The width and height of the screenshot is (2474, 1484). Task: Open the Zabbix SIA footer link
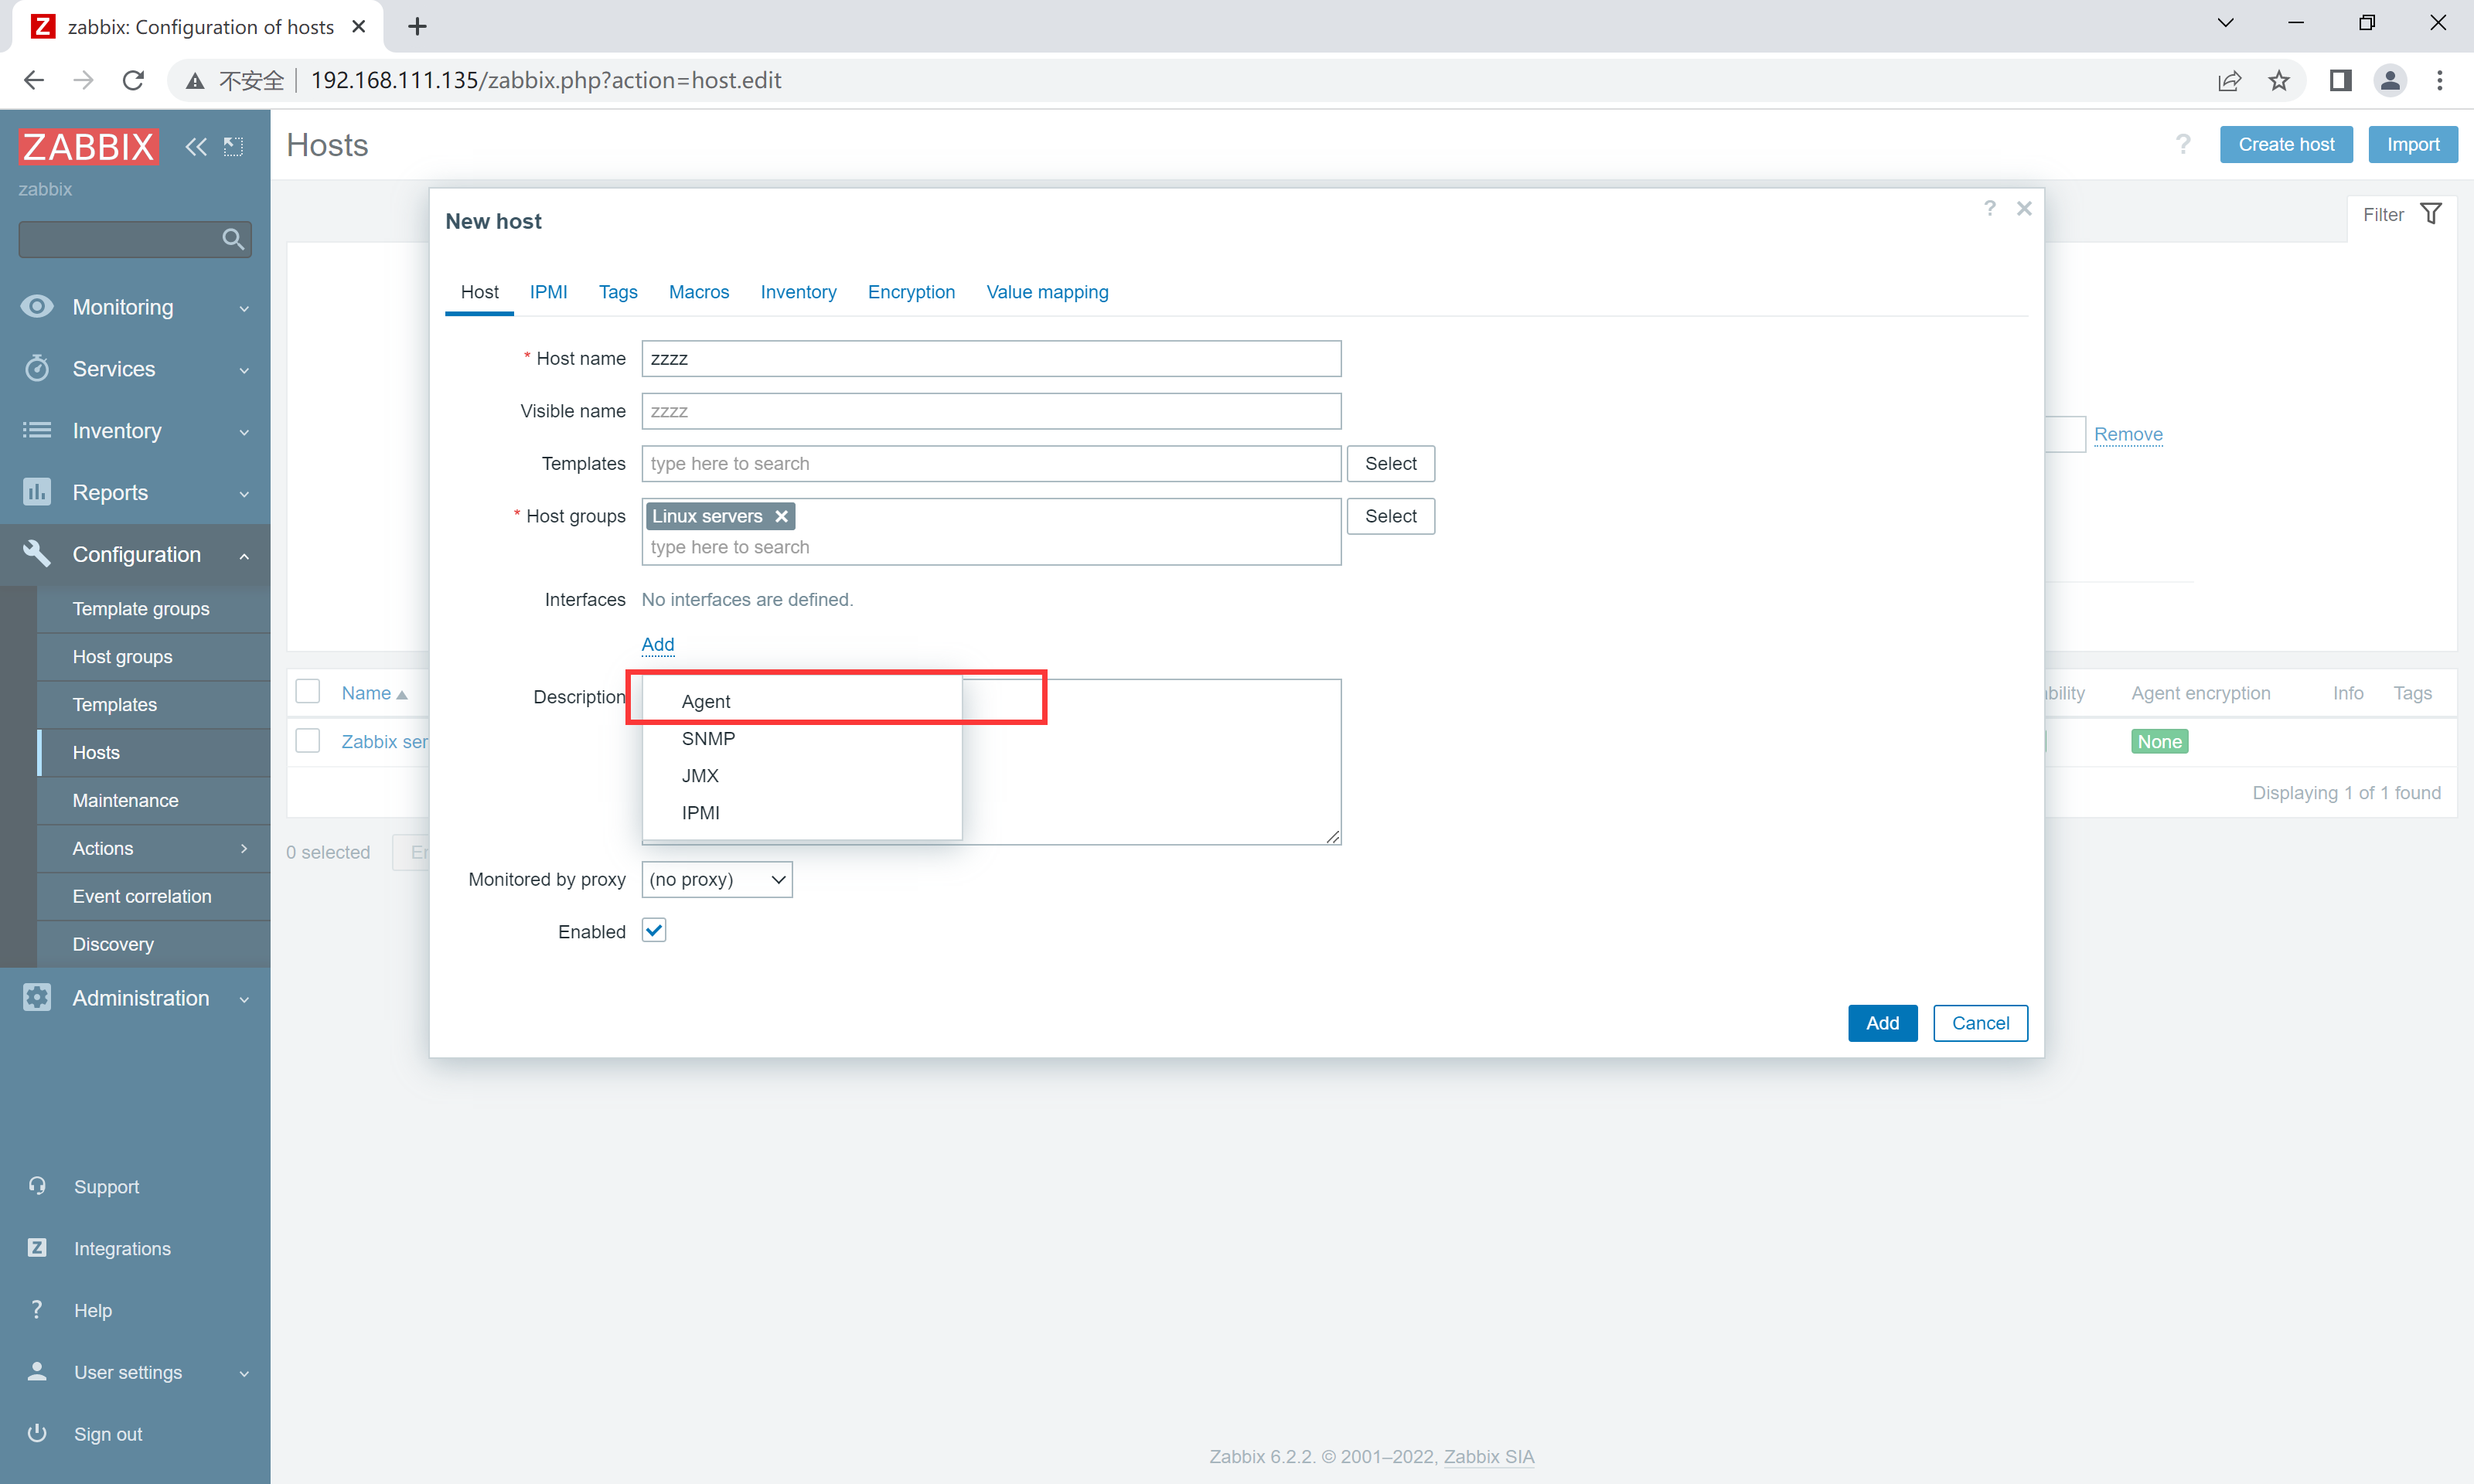coord(1489,1456)
